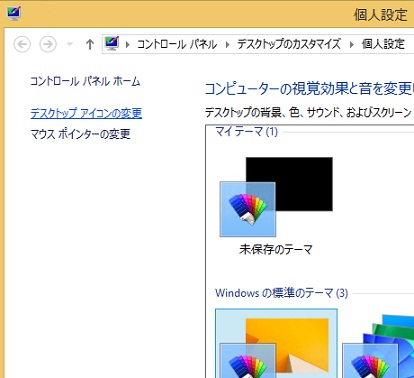The width and height of the screenshot is (414, 378).
Task: Open コントロール パネル breadcrumb item
Action: pos(177,44)
